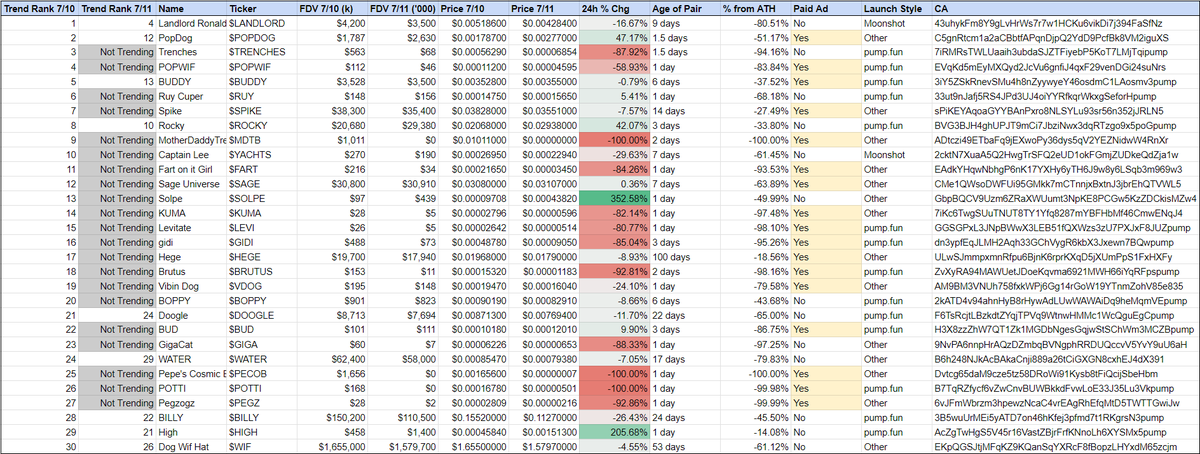
Task: Select the 'Levitate' name cell
Action: (x=191, y=227)
